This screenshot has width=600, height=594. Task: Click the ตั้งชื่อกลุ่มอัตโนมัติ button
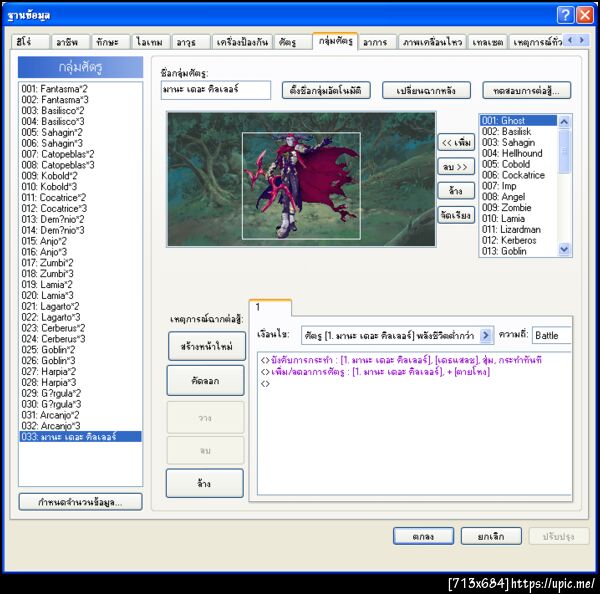(326, 91)
